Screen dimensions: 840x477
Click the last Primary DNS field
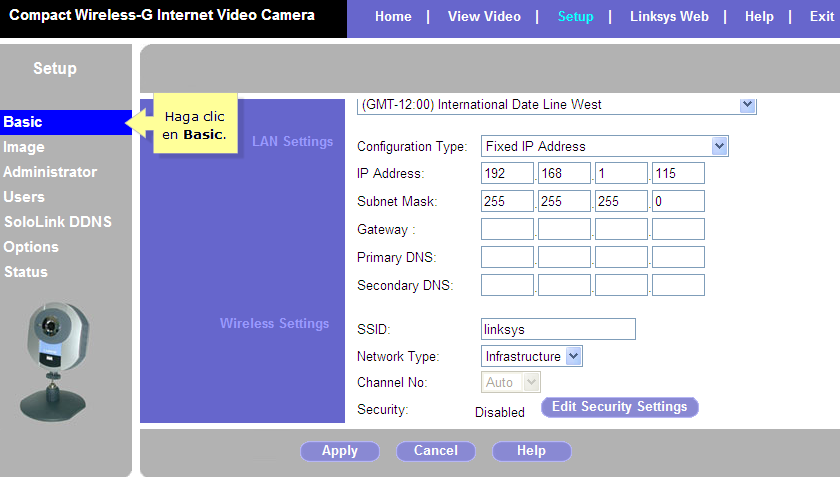pyautogui.click(x=678, y=257)
